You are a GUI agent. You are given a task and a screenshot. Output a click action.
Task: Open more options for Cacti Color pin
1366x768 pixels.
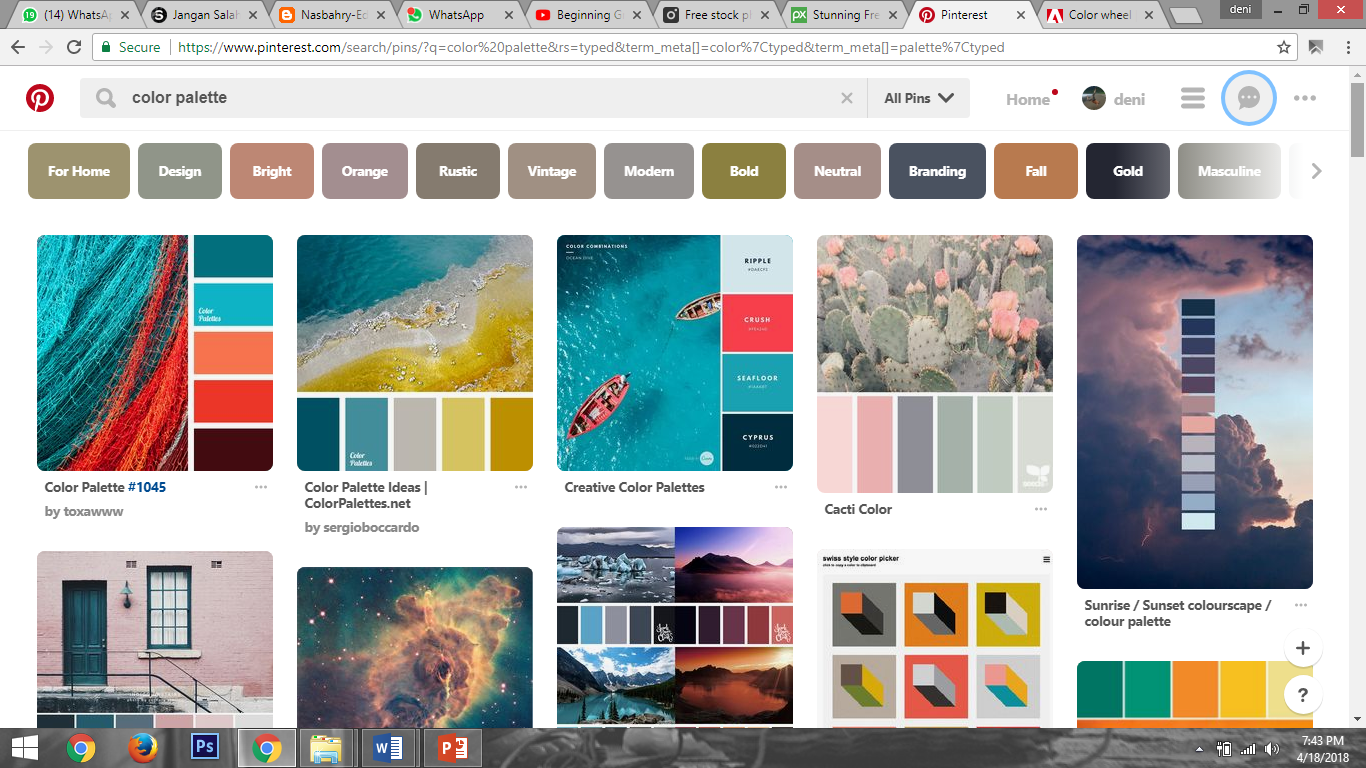1041,509
